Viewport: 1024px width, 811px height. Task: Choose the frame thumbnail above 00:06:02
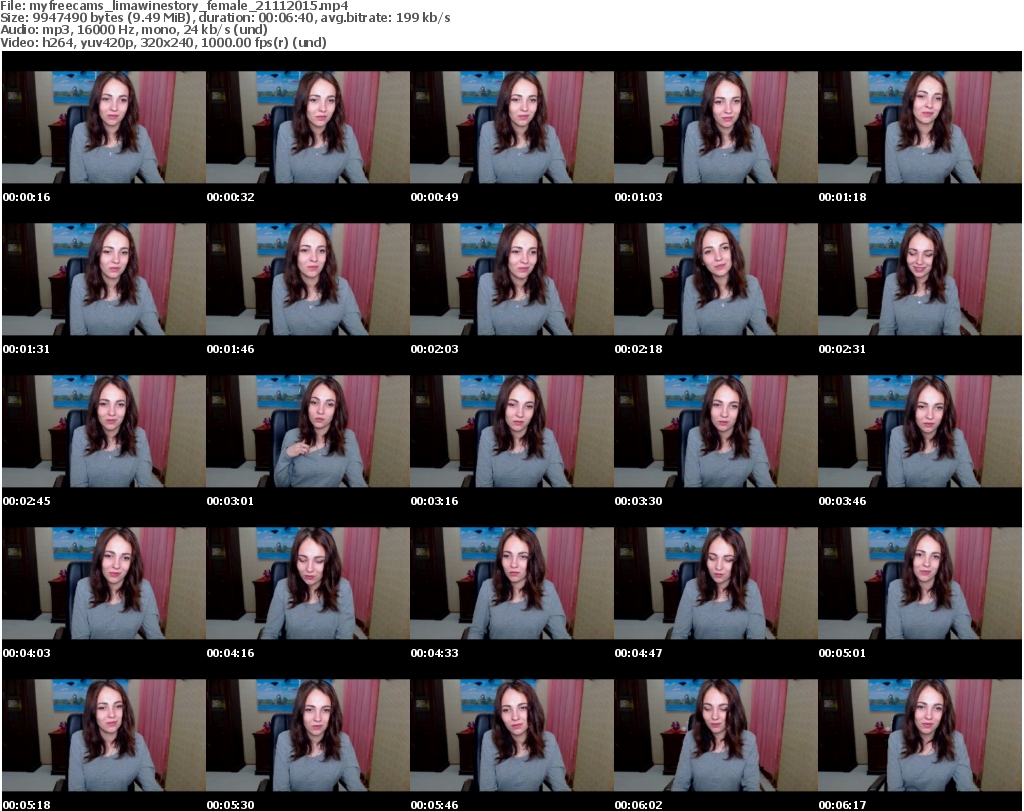[x=716, y=736]
